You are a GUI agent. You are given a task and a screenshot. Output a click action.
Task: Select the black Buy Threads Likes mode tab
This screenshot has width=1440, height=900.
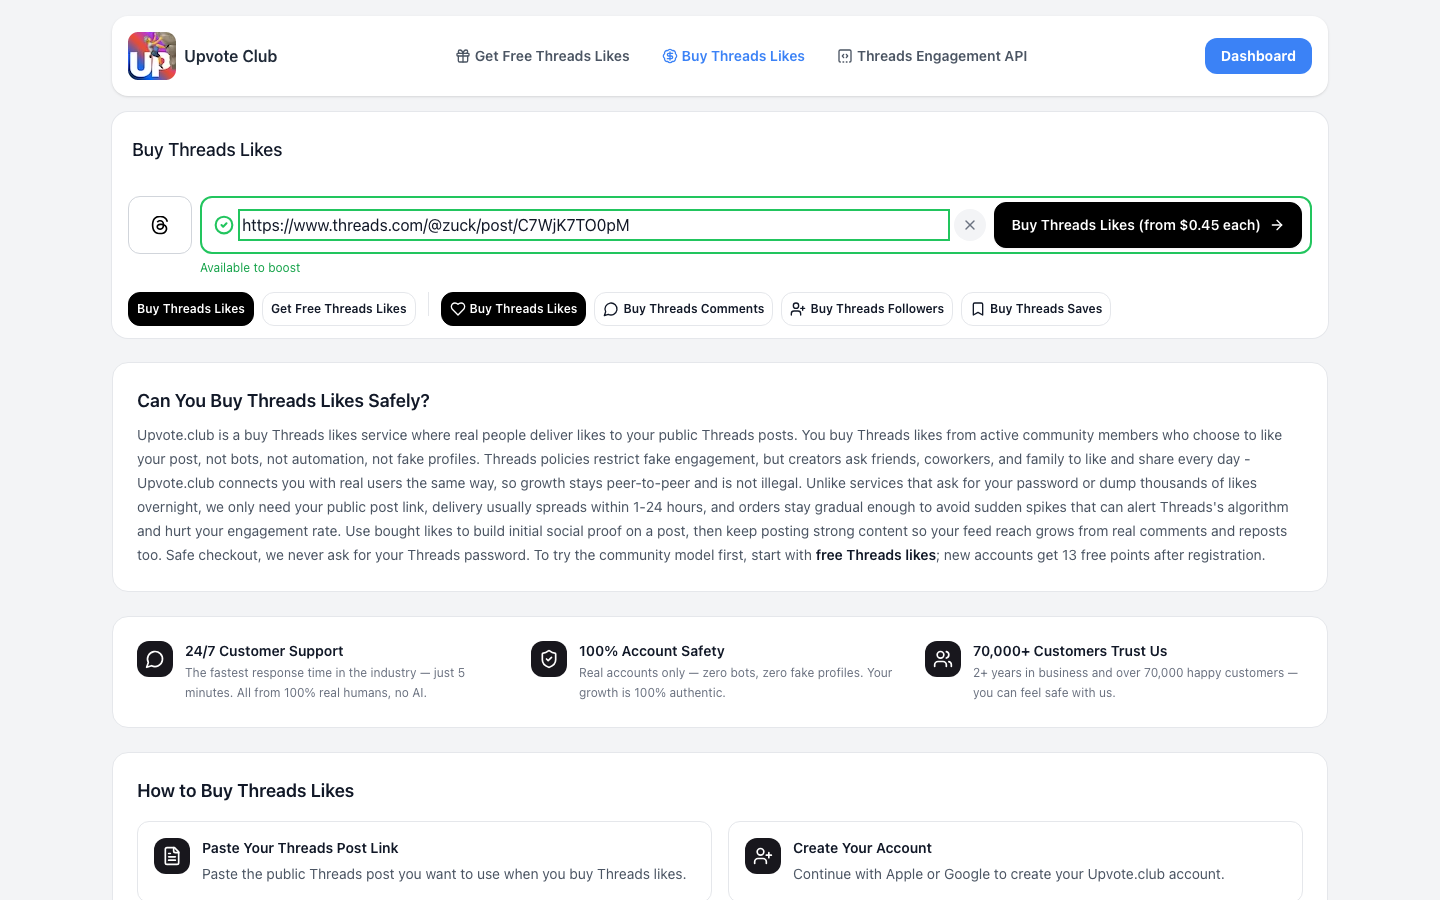(191, 309)
